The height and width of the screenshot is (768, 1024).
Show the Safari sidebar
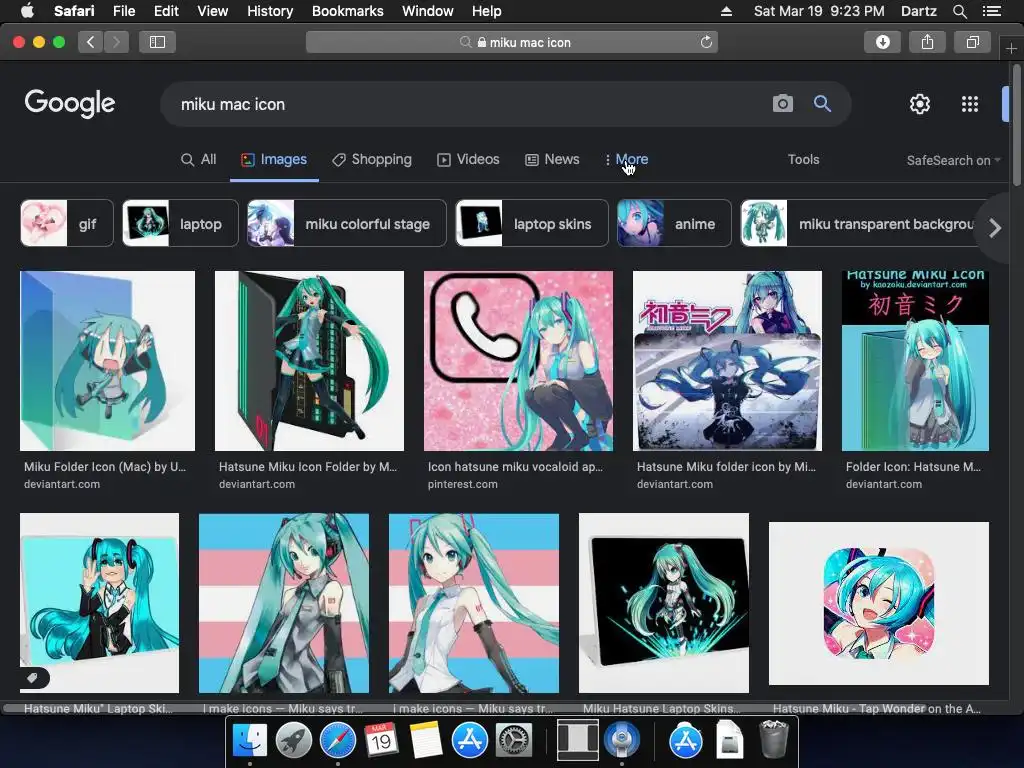(x=157, y=42)
